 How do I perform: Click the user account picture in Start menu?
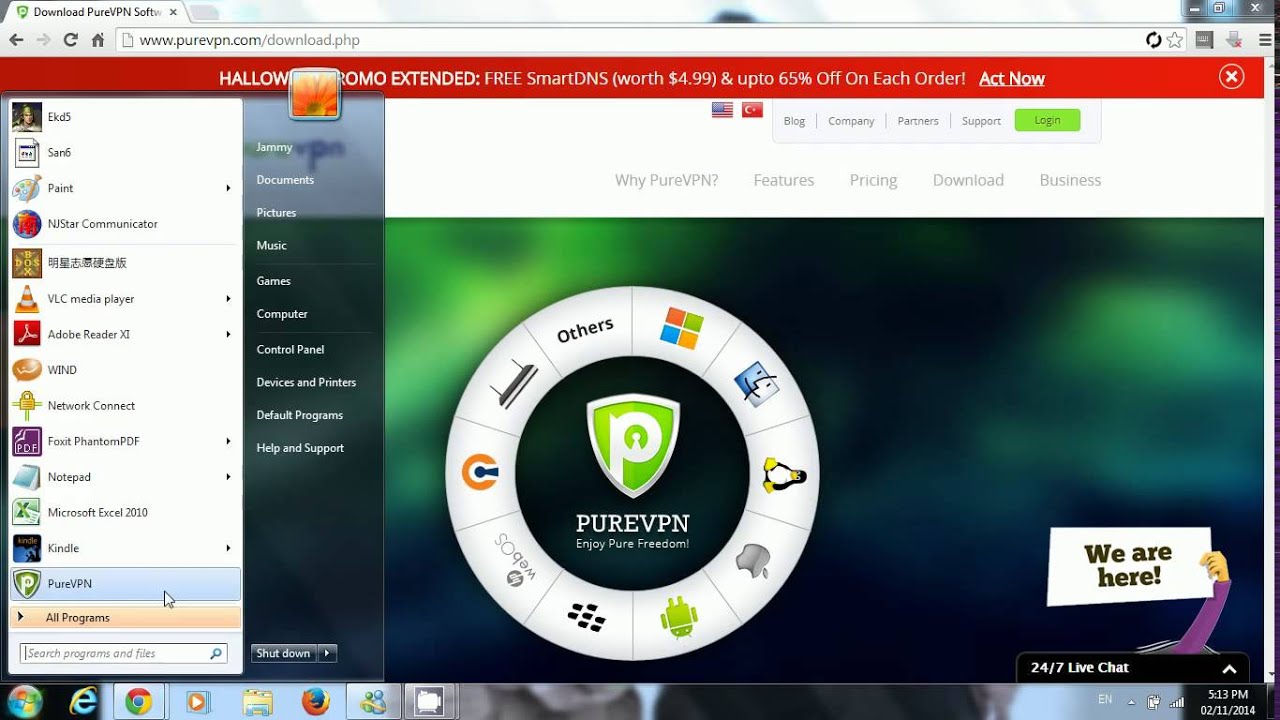tap(315, 93)
